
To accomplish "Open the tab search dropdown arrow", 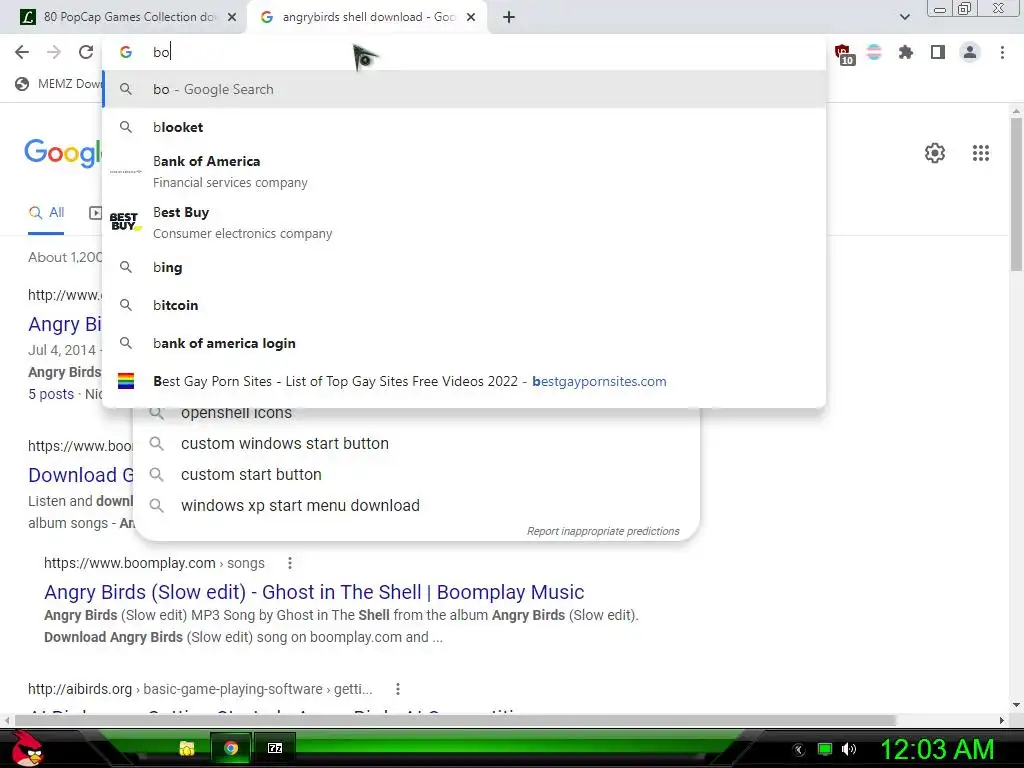I will [x=904, y=17].
